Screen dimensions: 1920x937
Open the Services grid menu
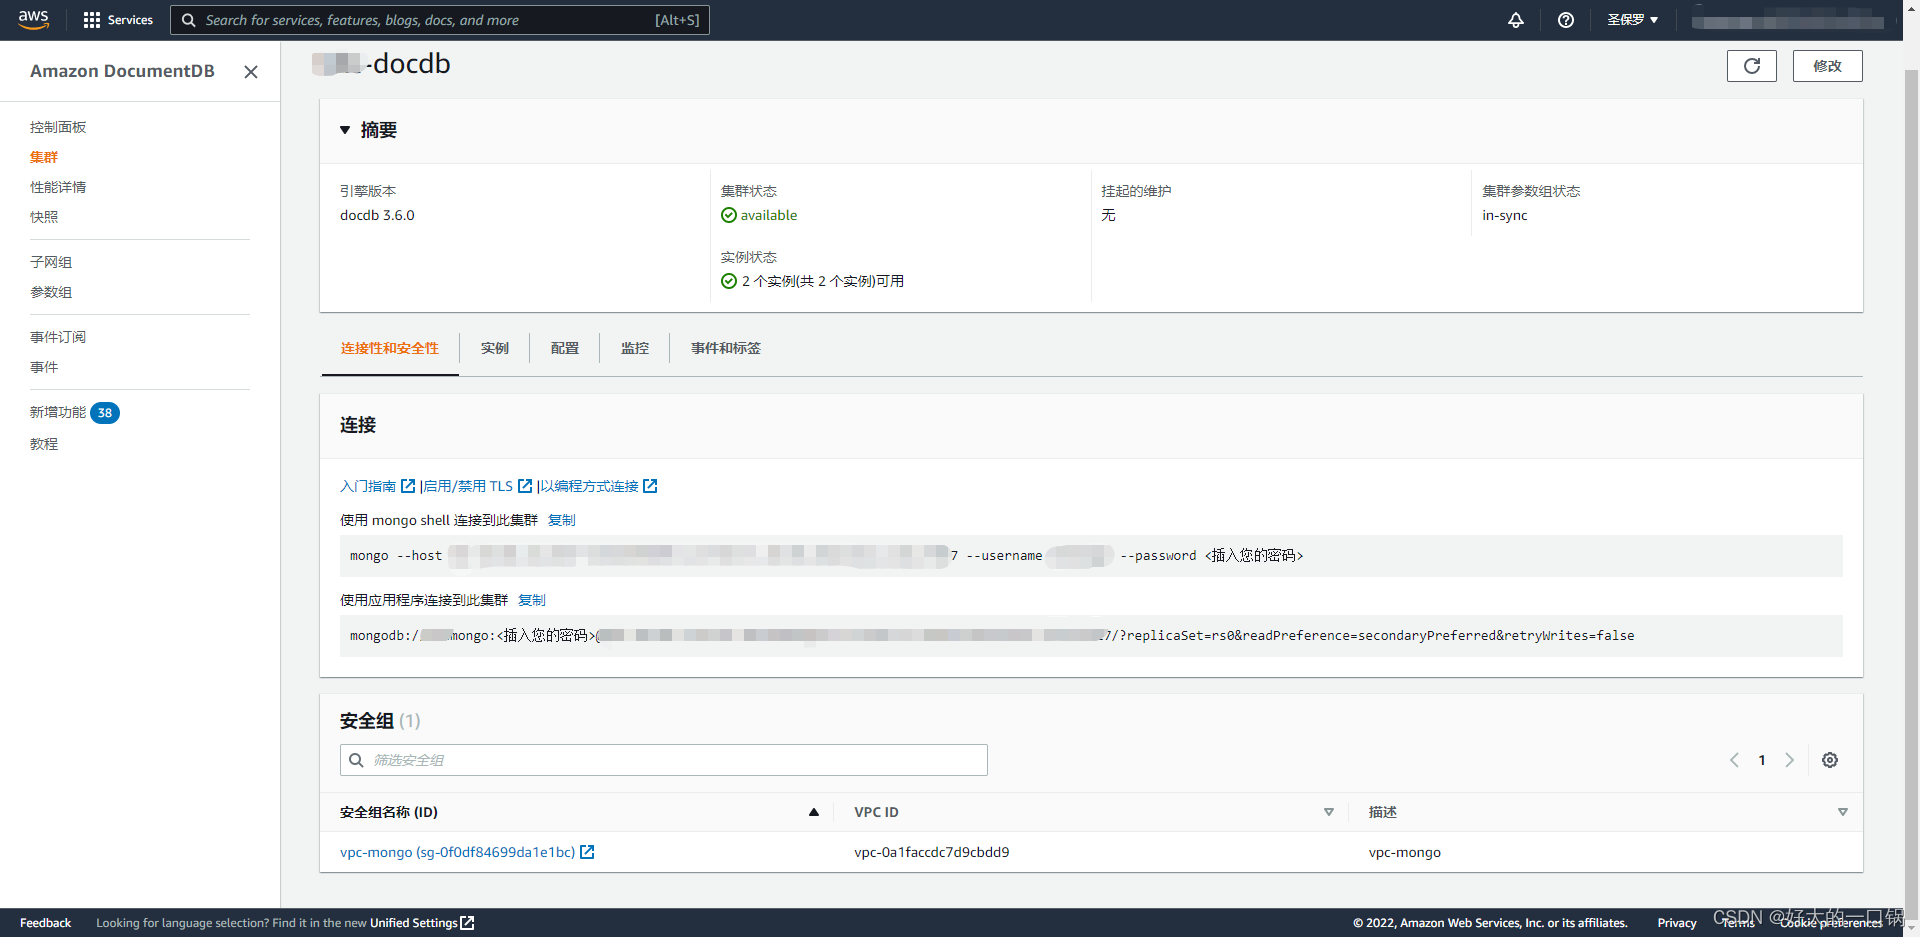click(118, 20)
